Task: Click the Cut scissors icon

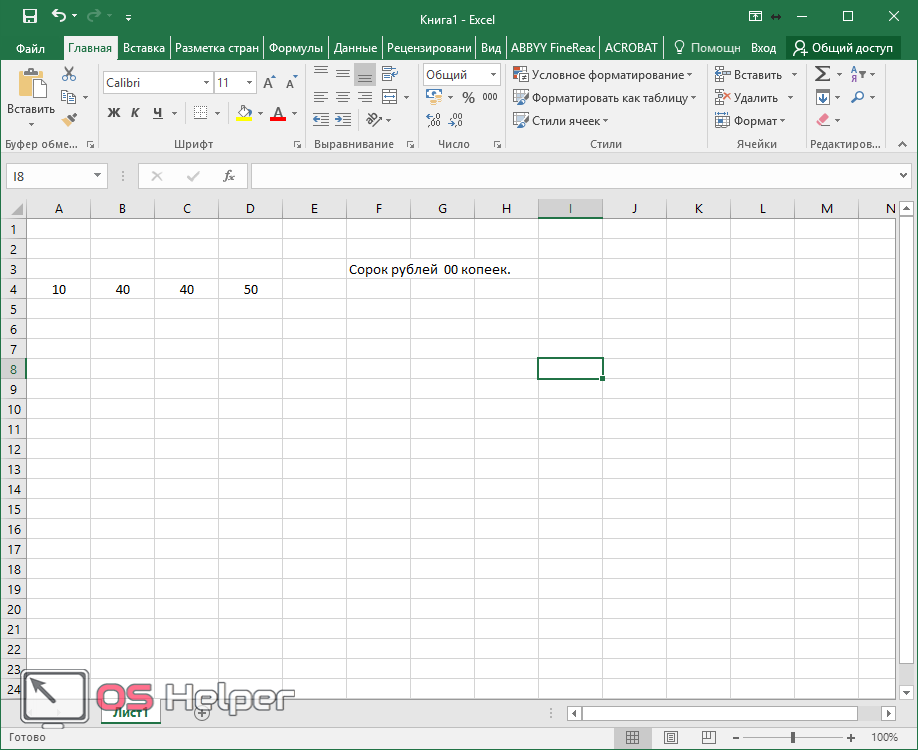Action: 69,75
